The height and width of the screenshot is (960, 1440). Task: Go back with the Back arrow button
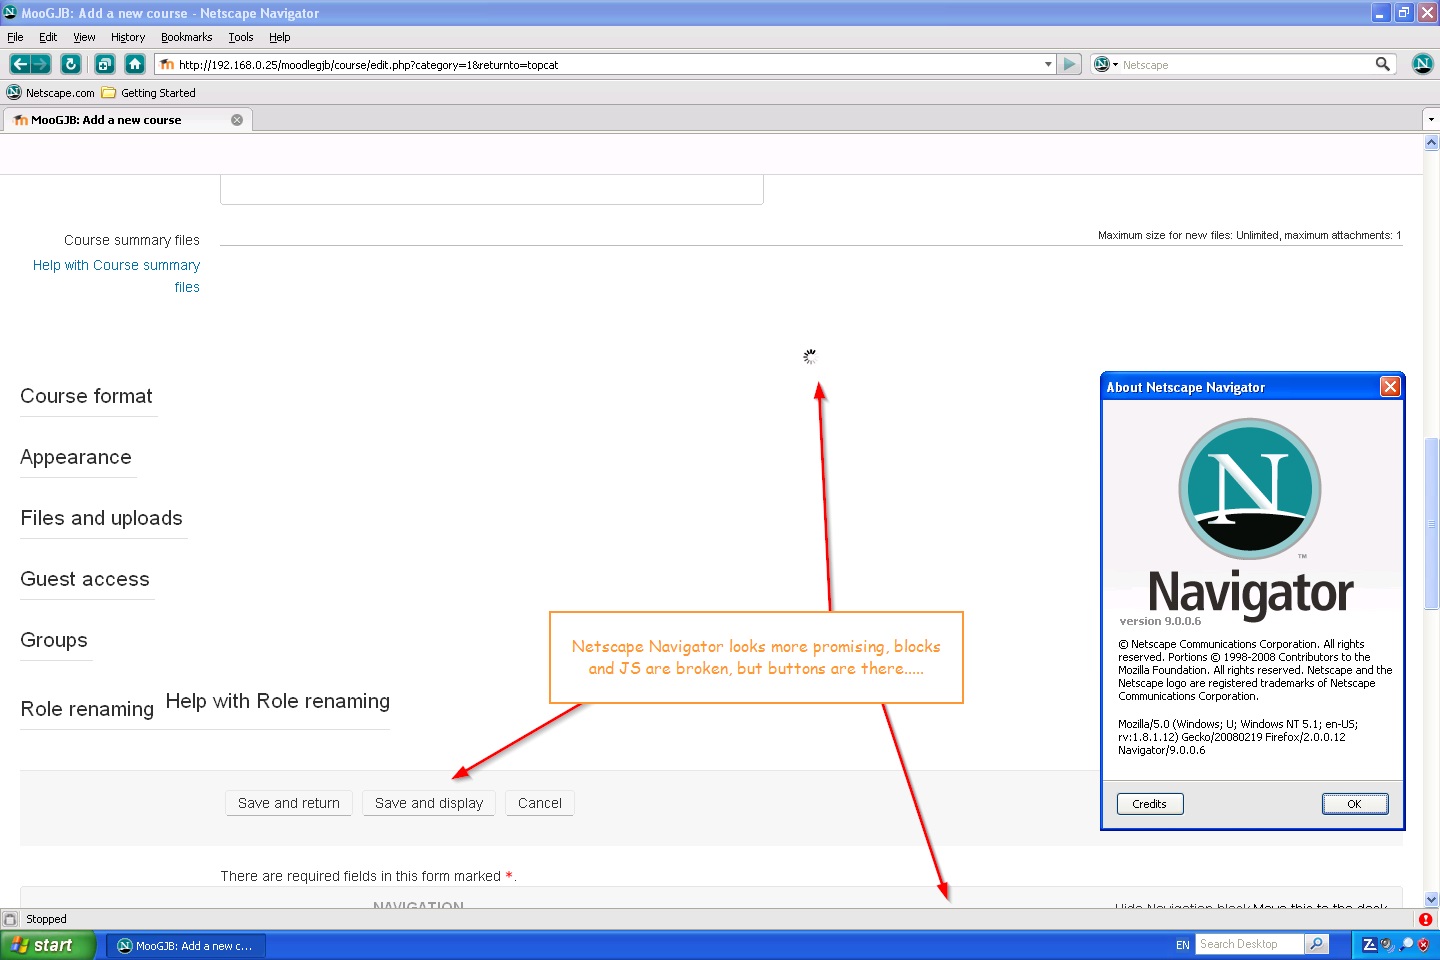coord(19,64)
